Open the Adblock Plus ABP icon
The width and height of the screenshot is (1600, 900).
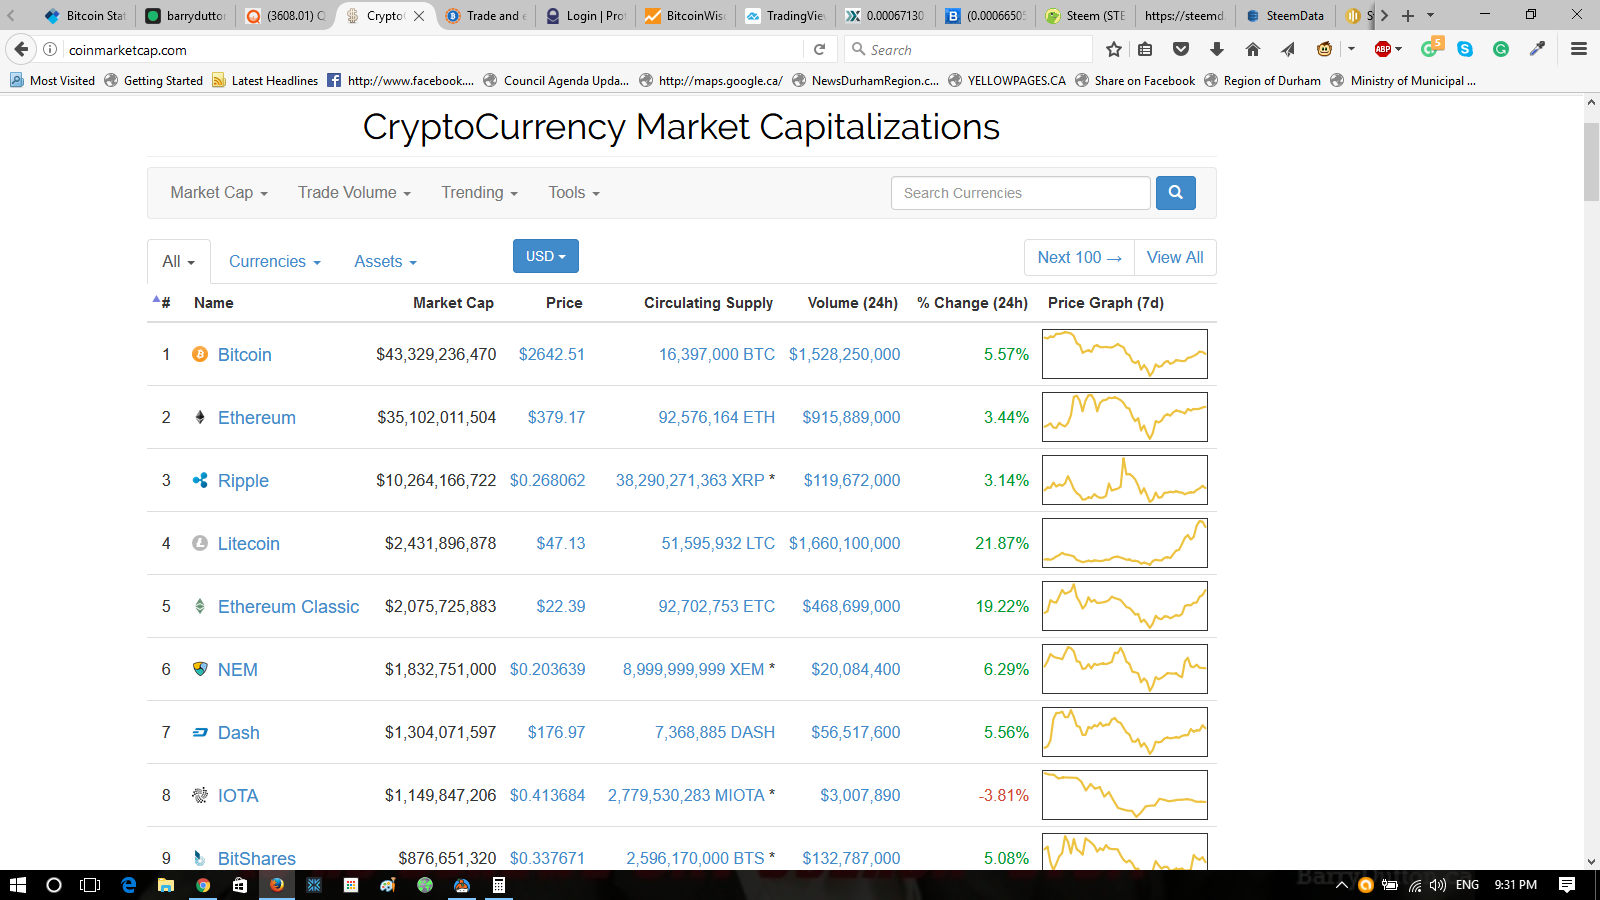click(1383, 49)
